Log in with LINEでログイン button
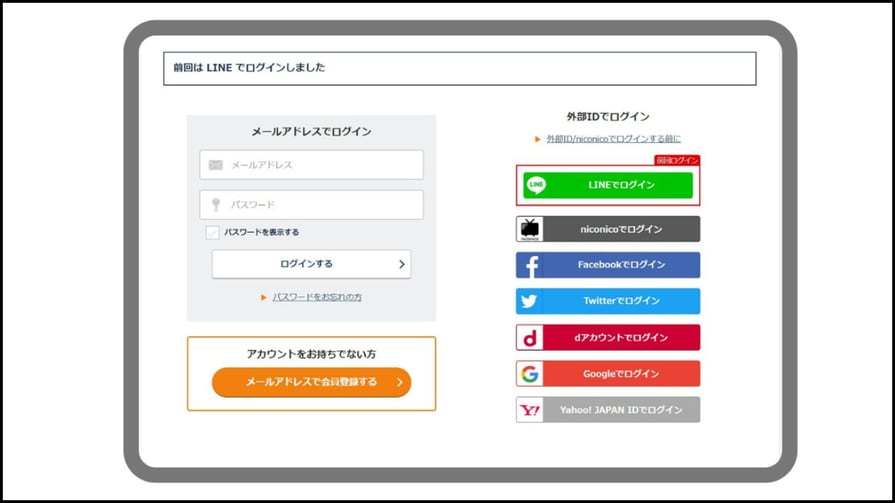895x503 pixels. 608,185
